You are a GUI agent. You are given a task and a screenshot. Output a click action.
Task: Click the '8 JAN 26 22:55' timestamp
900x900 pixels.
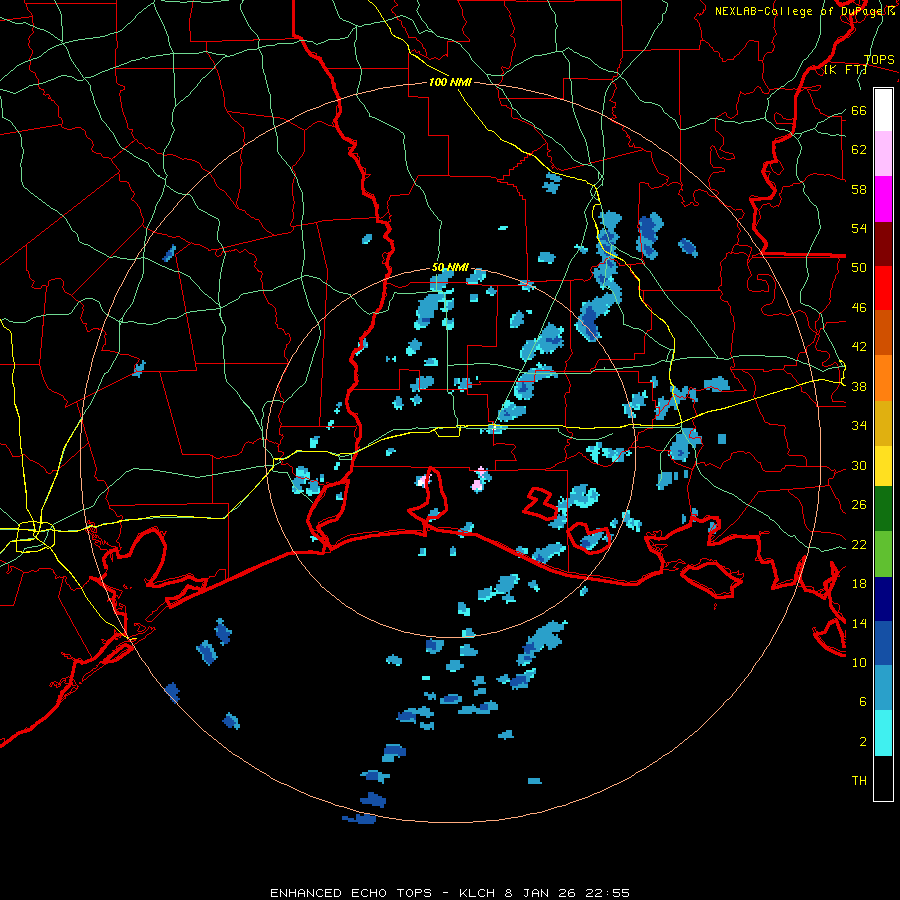[x=567, y=893]
